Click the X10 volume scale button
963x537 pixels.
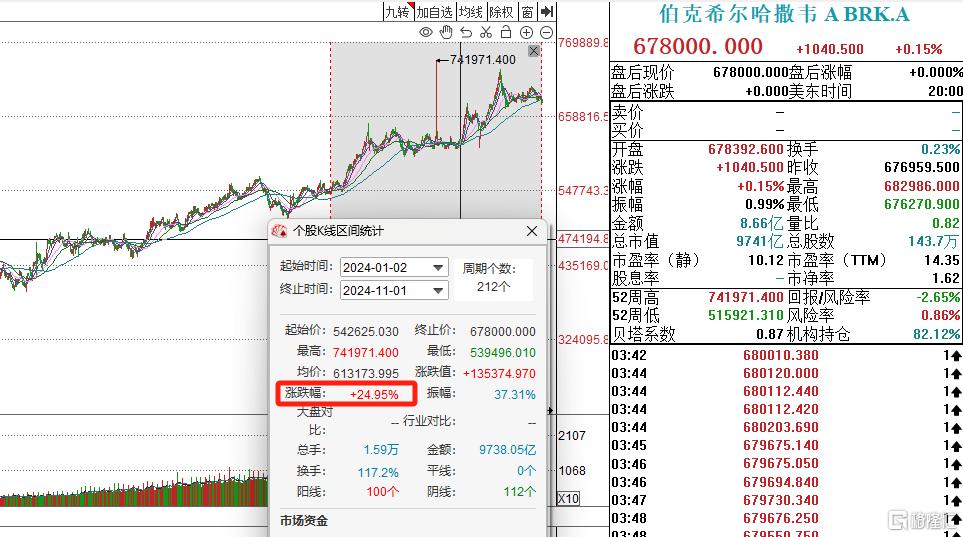point(568,498)
